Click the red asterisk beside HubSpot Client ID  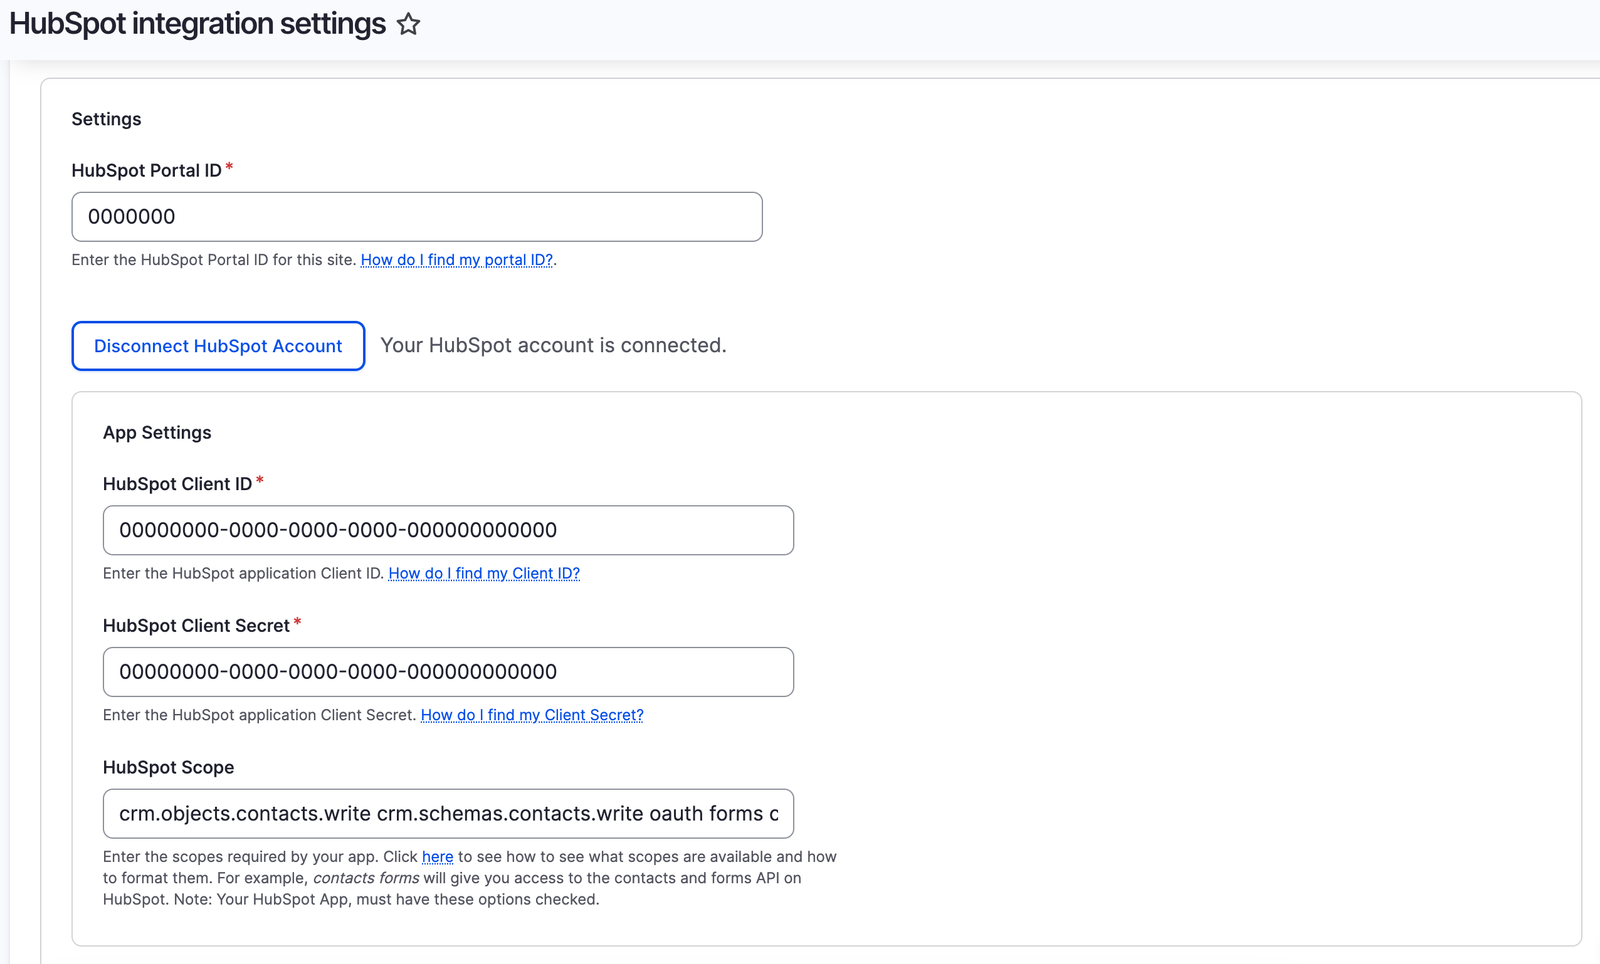tap(259, 481)
